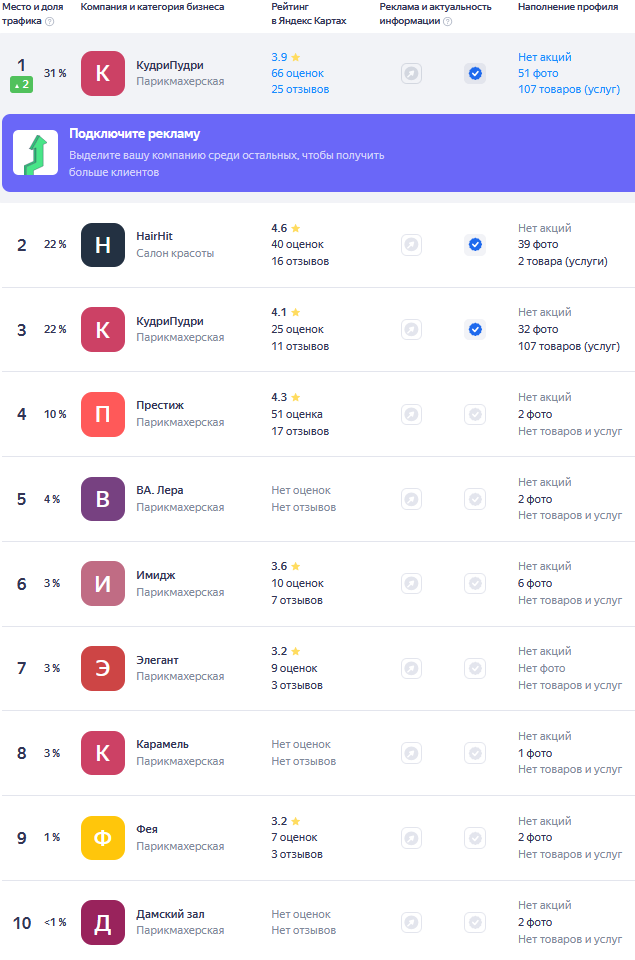Click '7 оценок' in the Фея row
The width and height of the screenshot is (635, 960).
tap(295, 838)
